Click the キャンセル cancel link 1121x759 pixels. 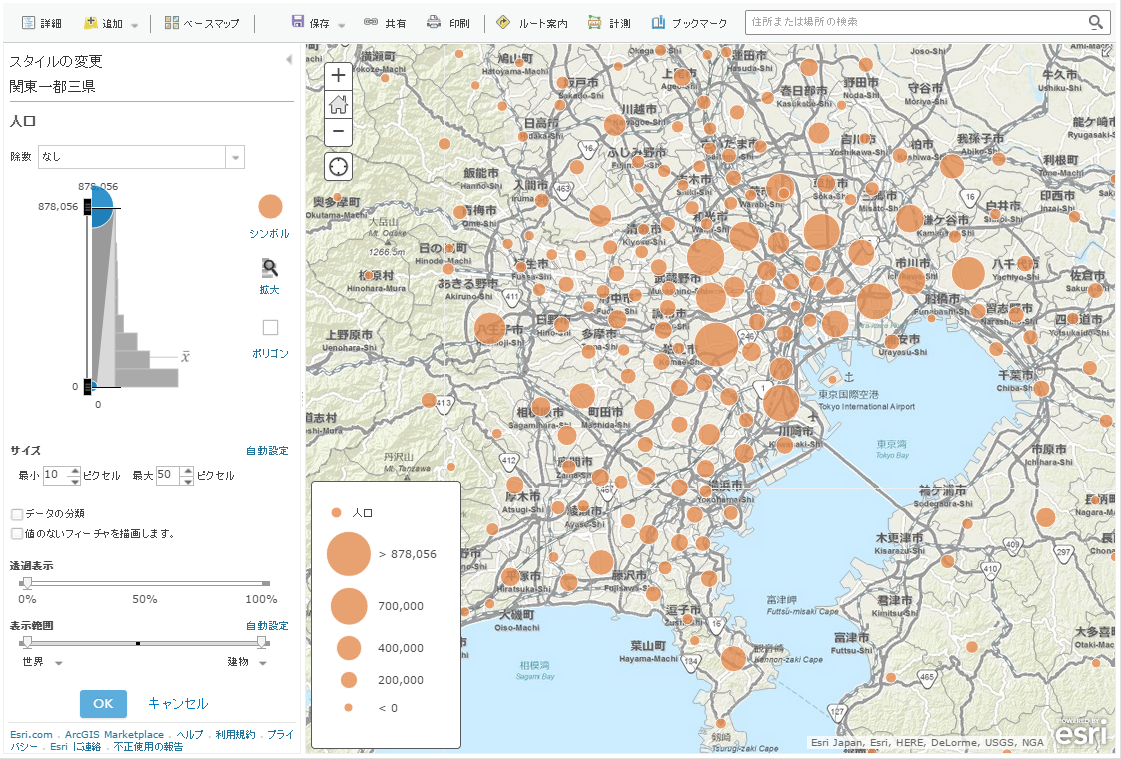point(178,703)
